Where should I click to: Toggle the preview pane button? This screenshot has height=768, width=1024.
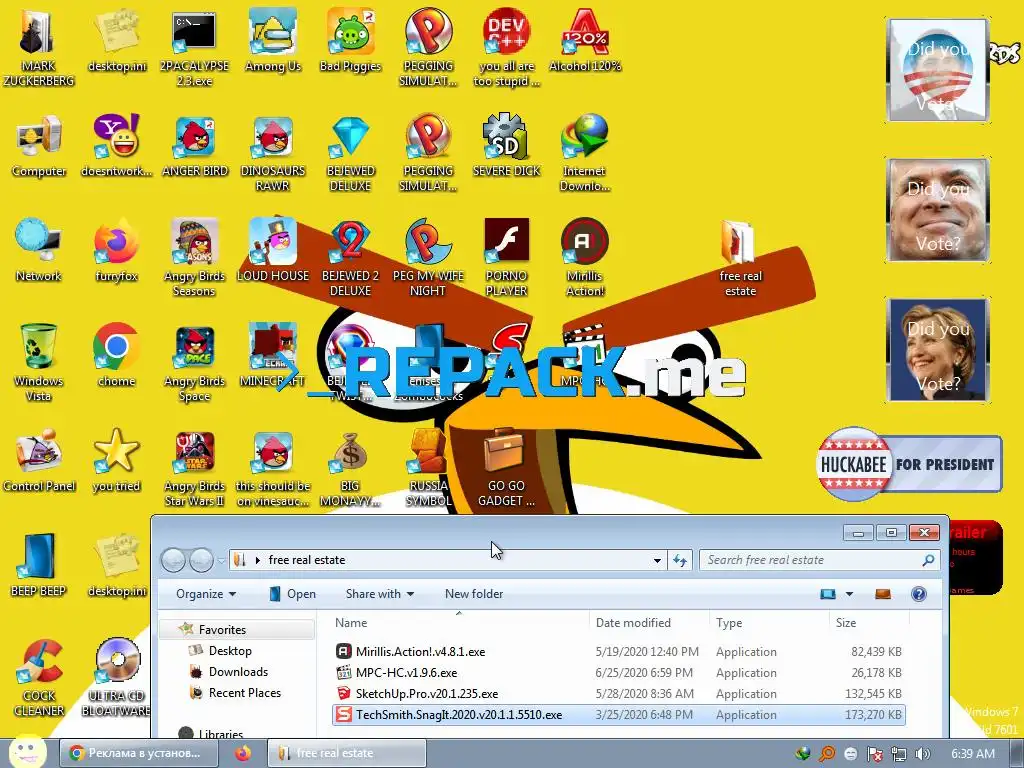pyautogui.click(x=883, y=594)
